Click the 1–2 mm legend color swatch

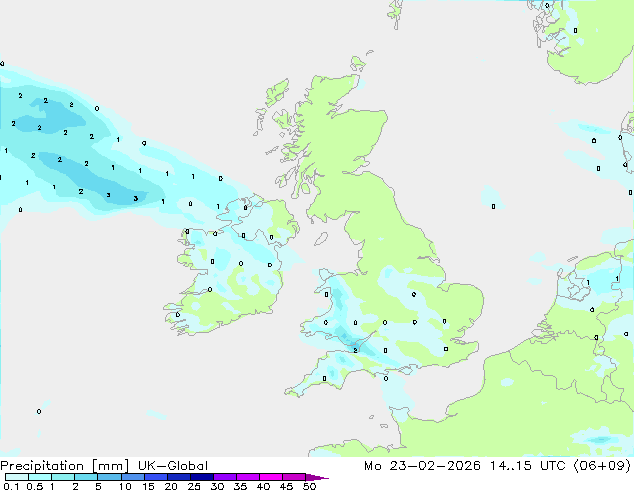tap(63, 477)
